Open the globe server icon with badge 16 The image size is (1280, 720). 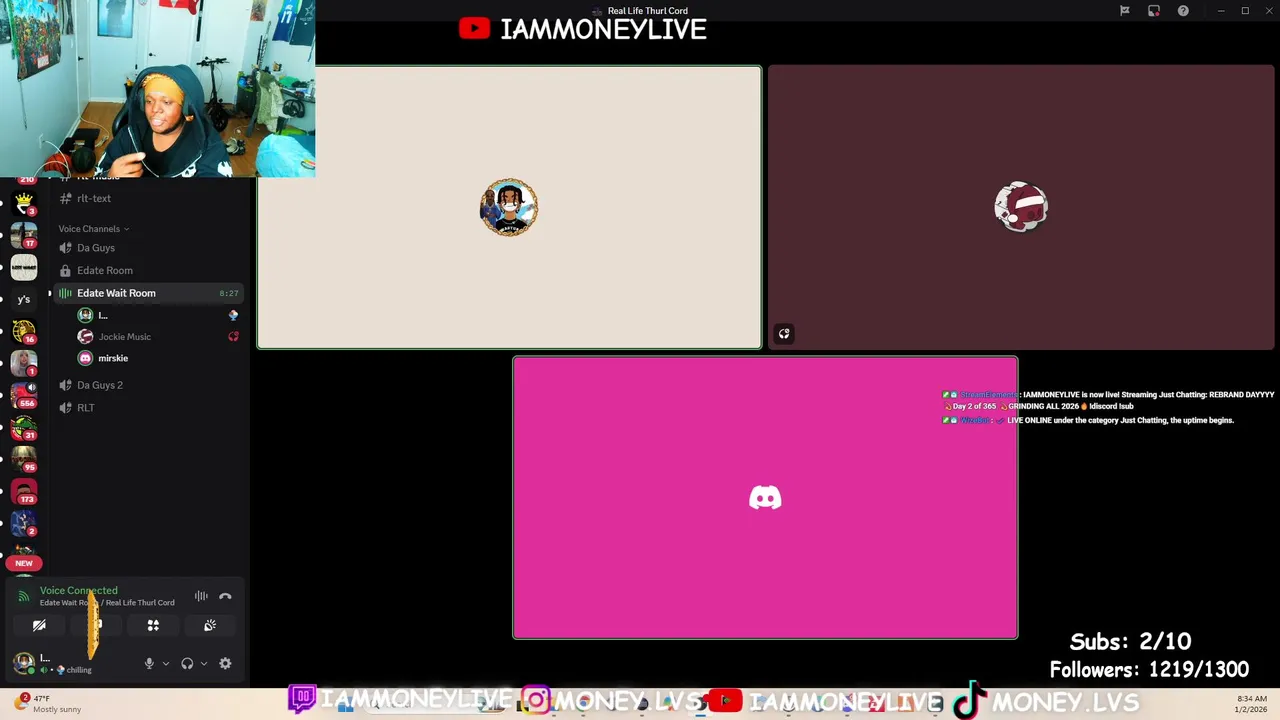pos(24,331)
